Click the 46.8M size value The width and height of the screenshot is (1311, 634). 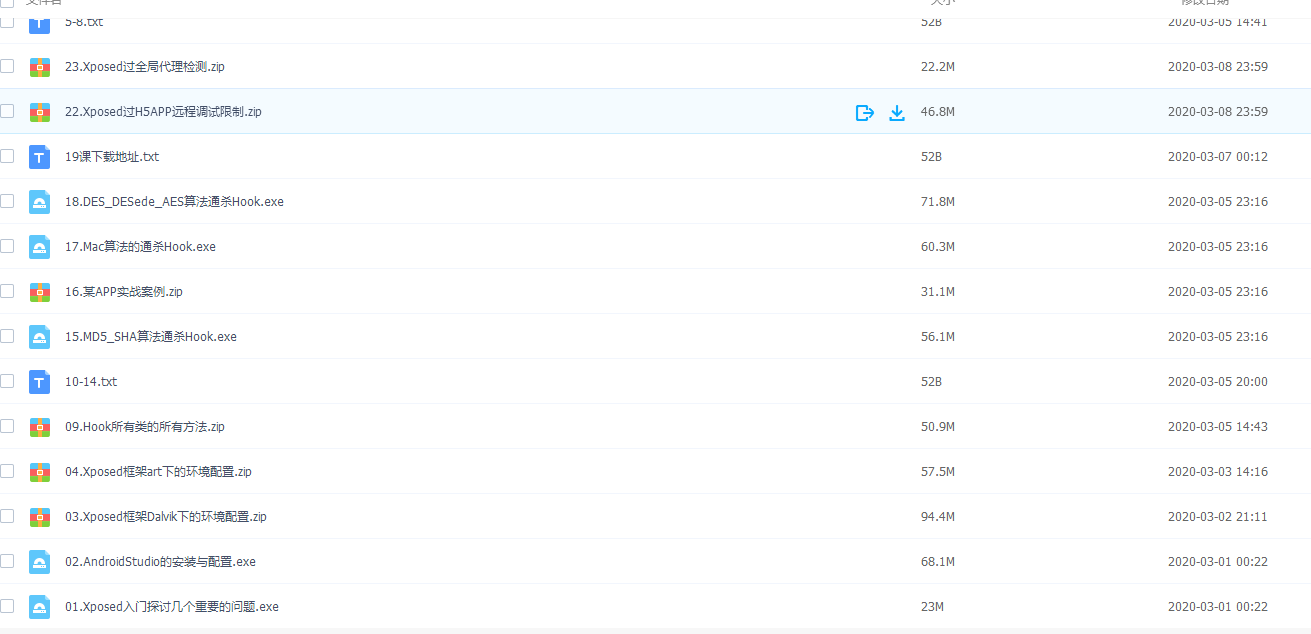pos(938,112)
